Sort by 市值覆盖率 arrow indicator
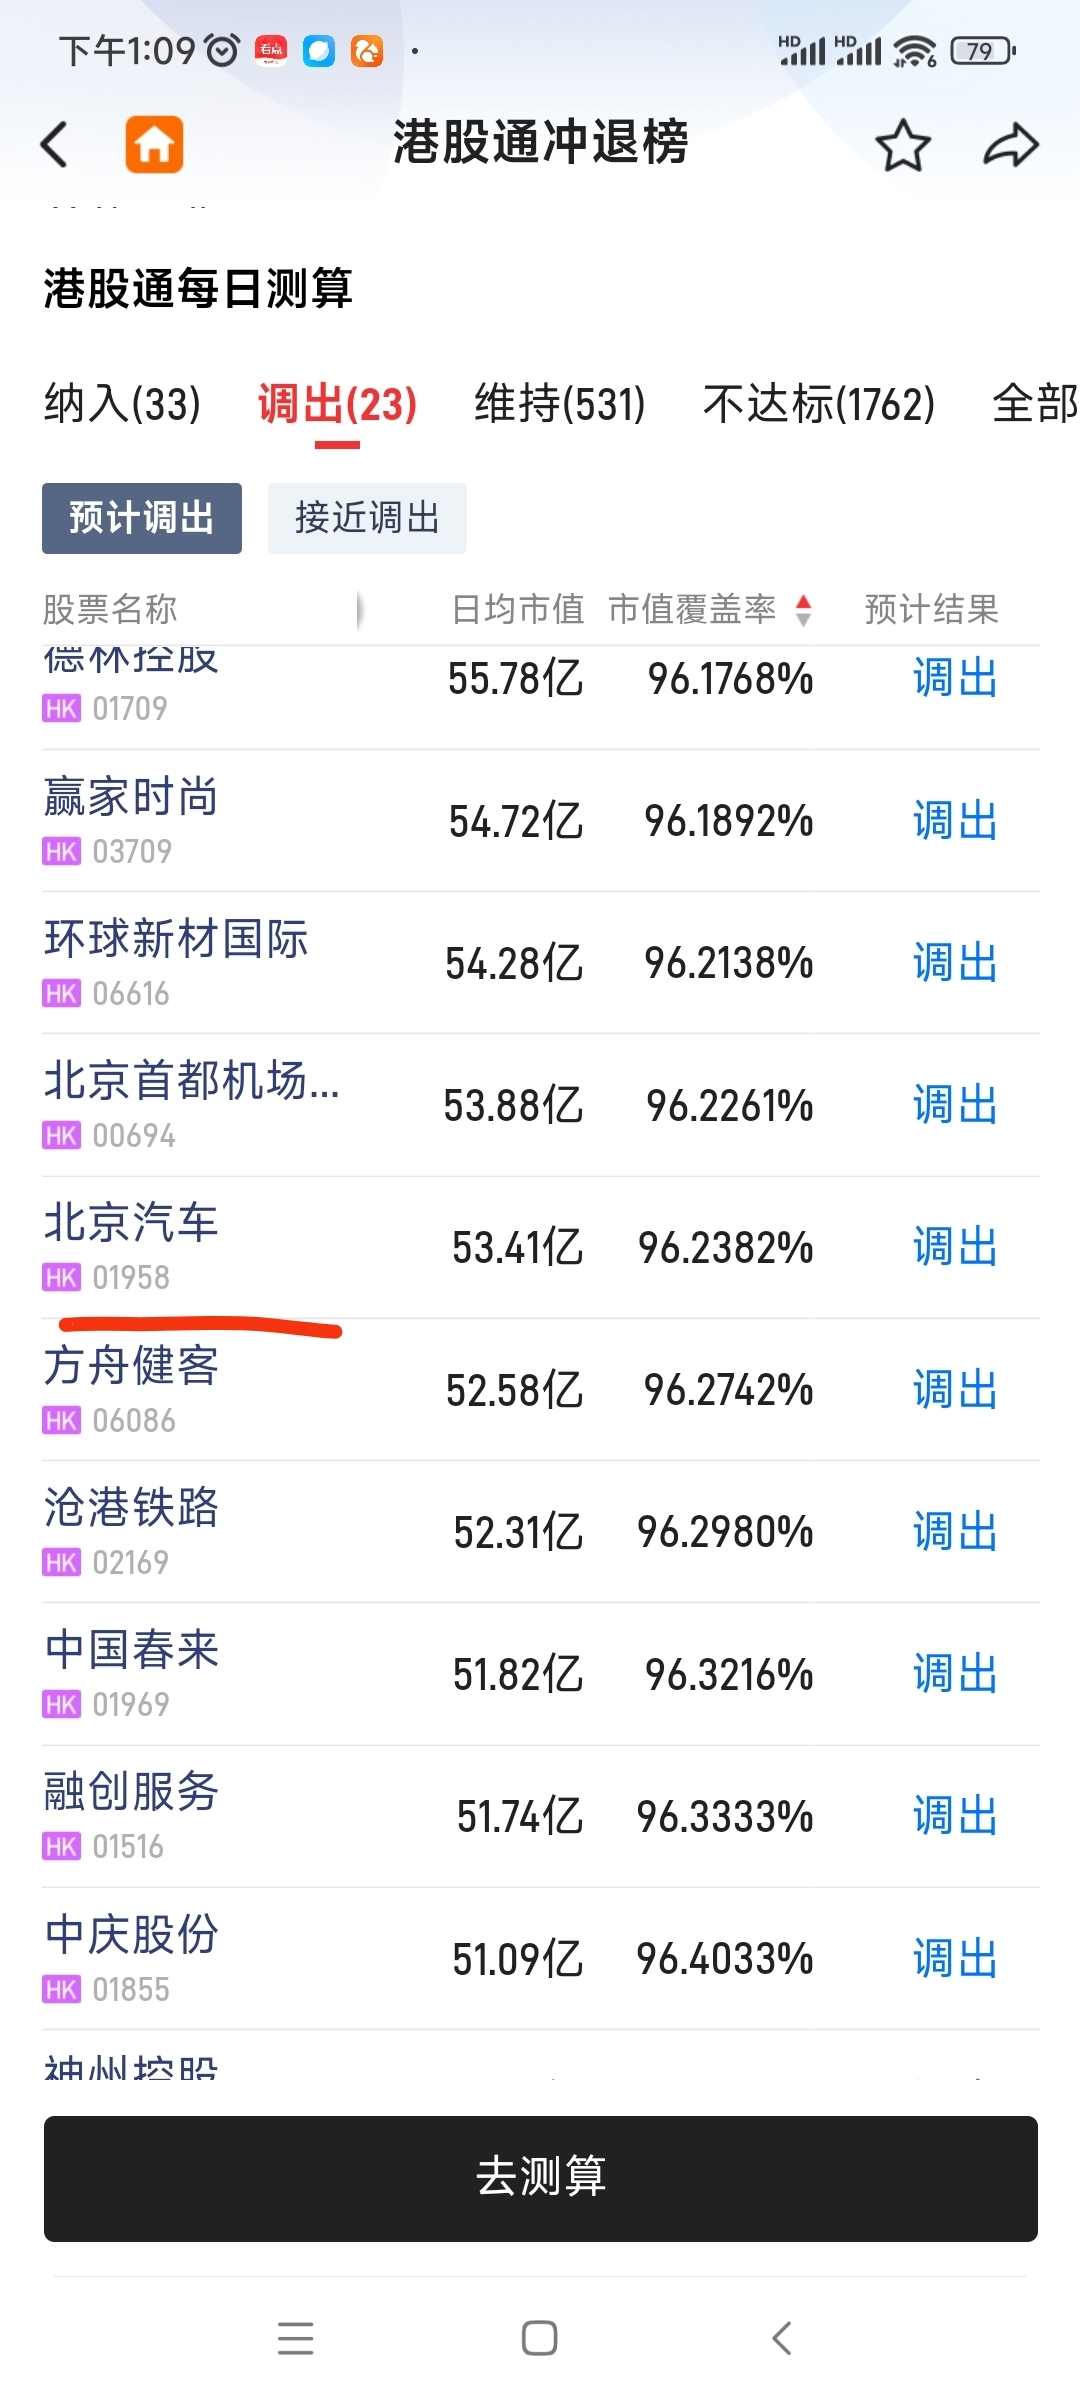The image size is (1080, 2400). (803, 609)
